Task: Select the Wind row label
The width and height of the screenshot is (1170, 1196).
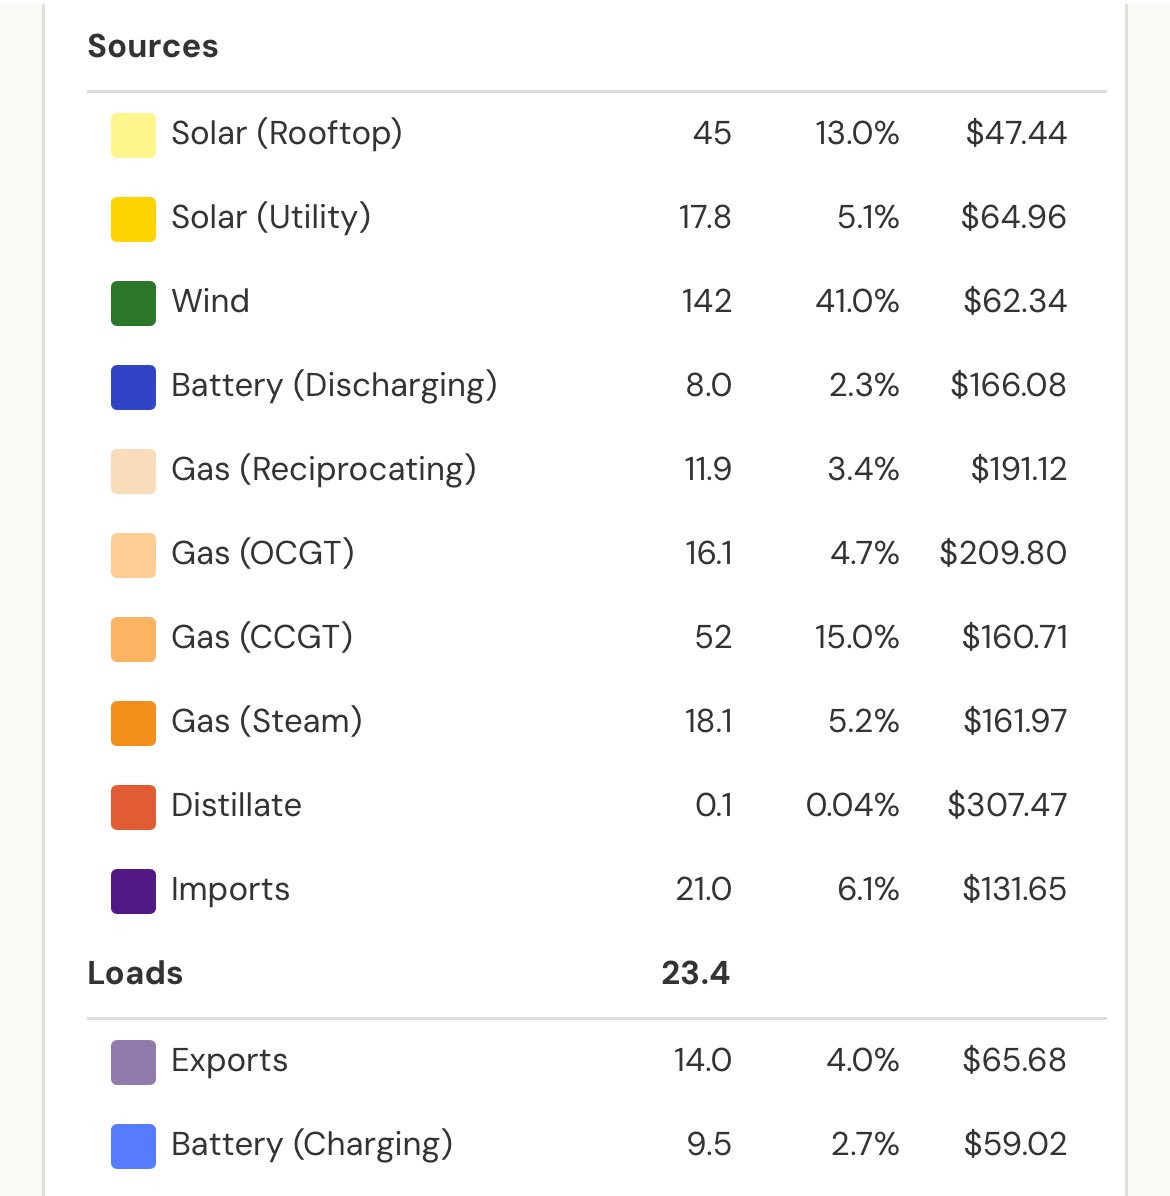Action: coord(211,301)
